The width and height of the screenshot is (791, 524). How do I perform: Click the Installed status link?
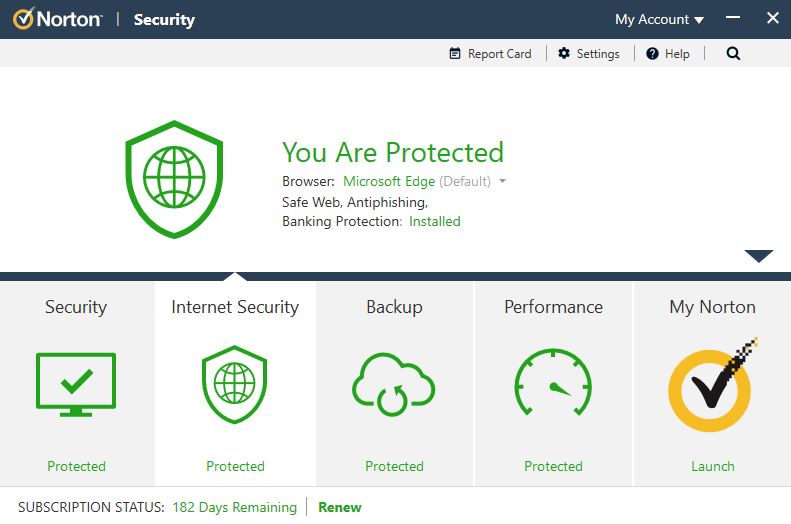pos(434,221)
